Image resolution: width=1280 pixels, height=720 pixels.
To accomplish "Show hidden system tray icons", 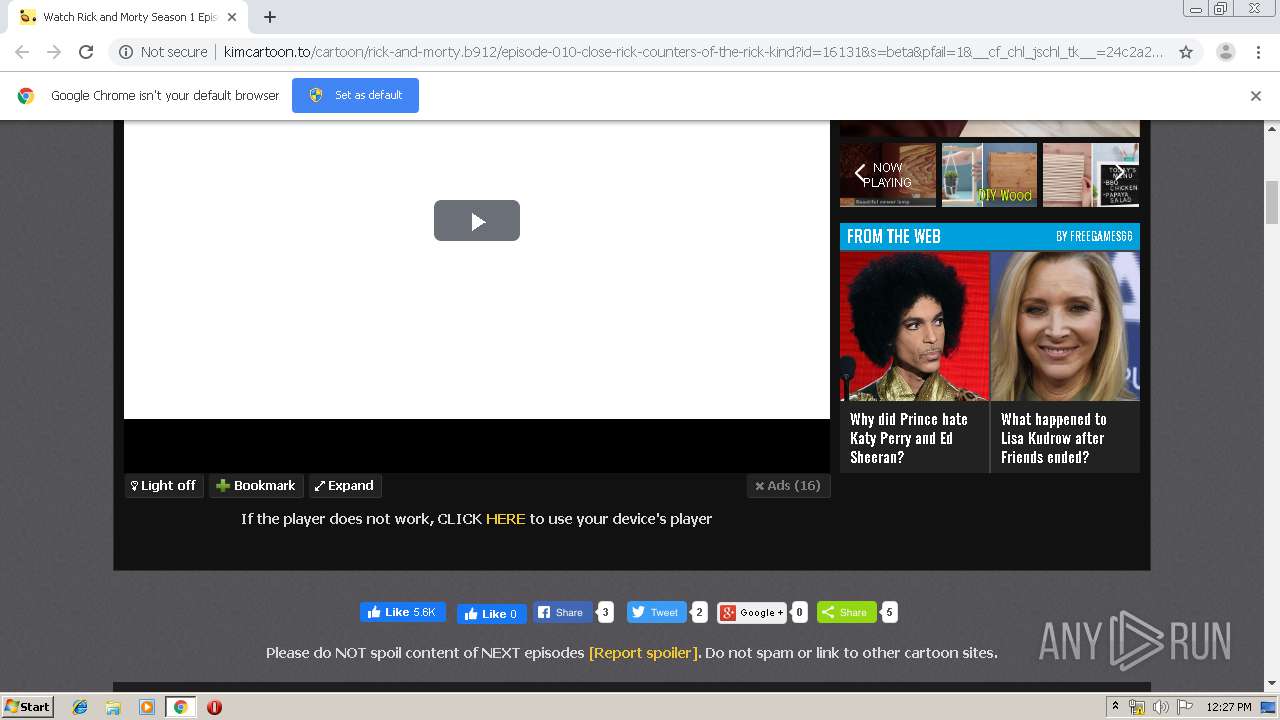I will (x=1115, y=706).
